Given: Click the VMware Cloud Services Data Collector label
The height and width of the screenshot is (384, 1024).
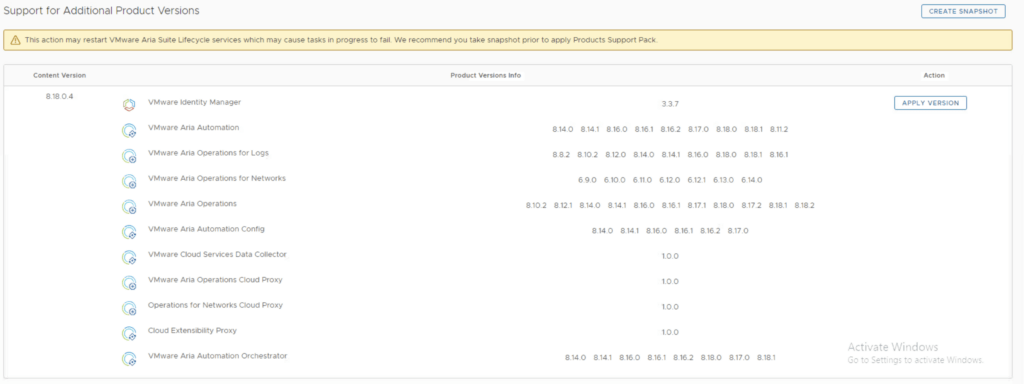Looking at the screenshot, I should [217, 254].
